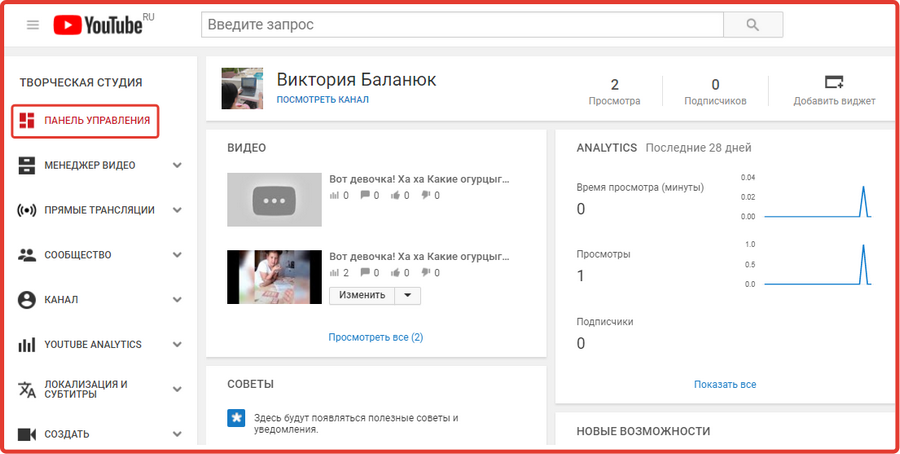Image resolution: width=900 pixels, height=454 pixels.
Task: Expand the Менеджер видео chevron
Action: click(x=177, y=165)
